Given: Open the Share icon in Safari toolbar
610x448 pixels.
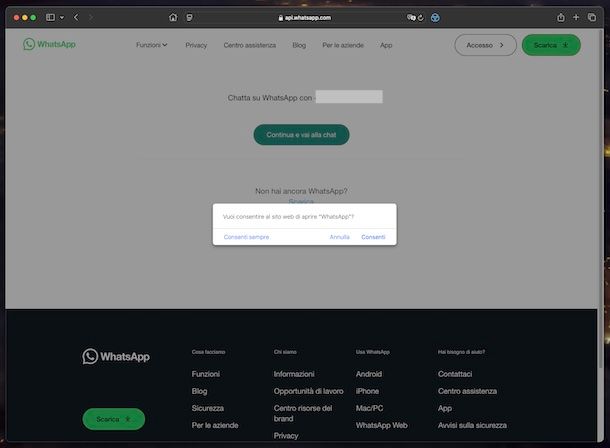Looking at the screenshot, I should click(561, 18).
